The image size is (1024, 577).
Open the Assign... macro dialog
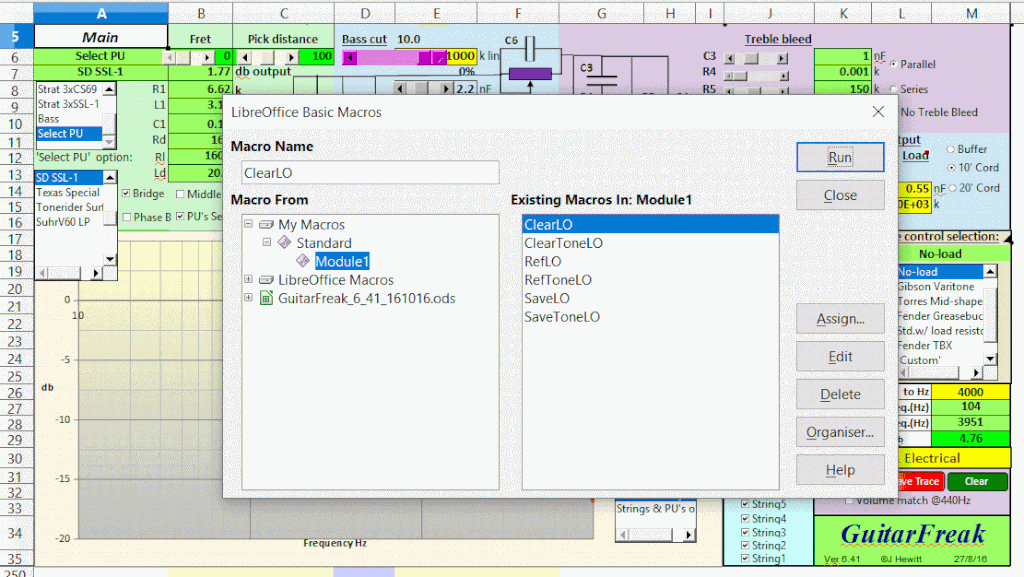pyautogui.click(x=840, y=319)
